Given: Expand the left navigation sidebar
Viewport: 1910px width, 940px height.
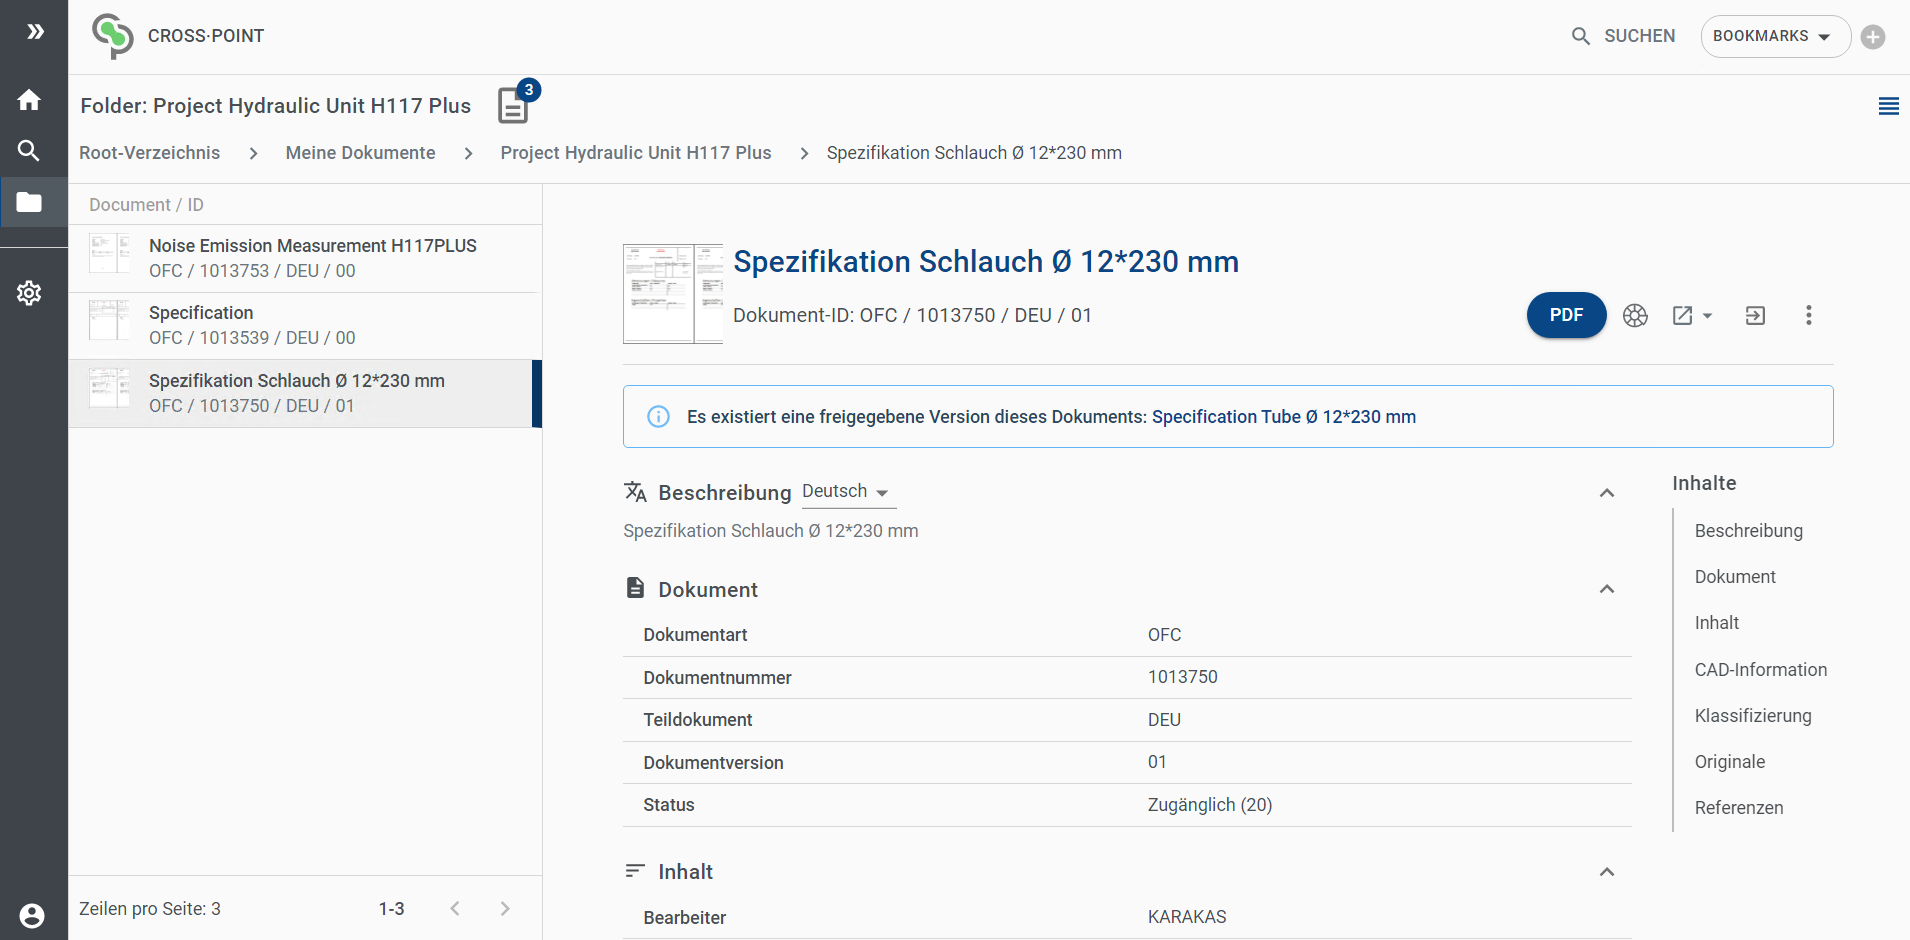Looking at the screenshot, I should point(35,32).
